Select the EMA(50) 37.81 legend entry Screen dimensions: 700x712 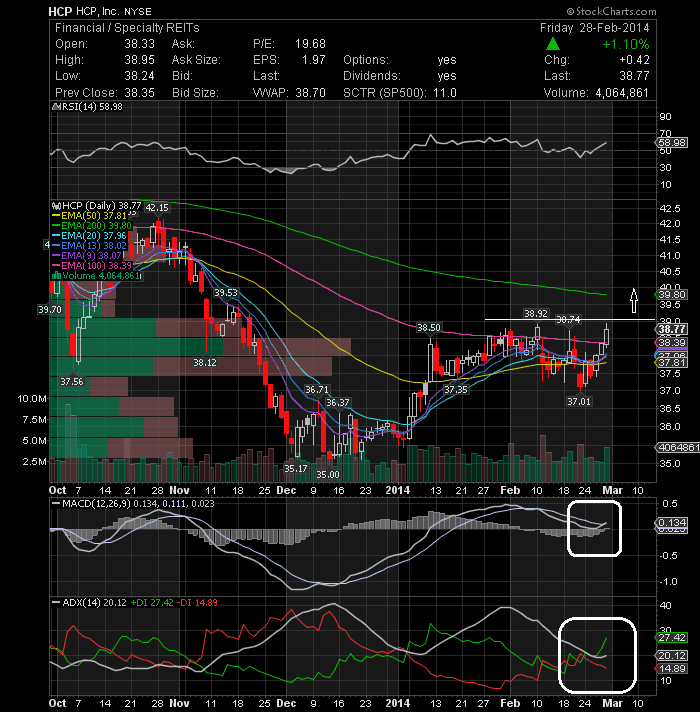tap(89, 216)
